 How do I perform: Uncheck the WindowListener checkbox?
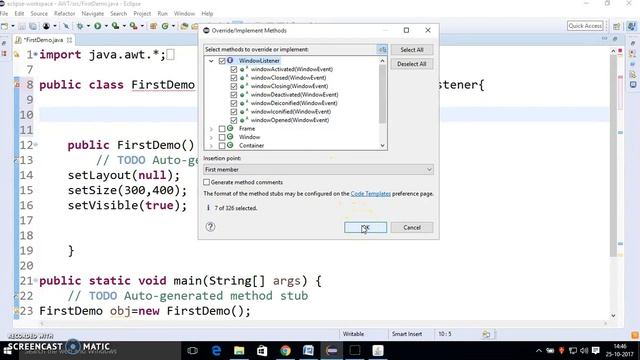click(222, 61)
